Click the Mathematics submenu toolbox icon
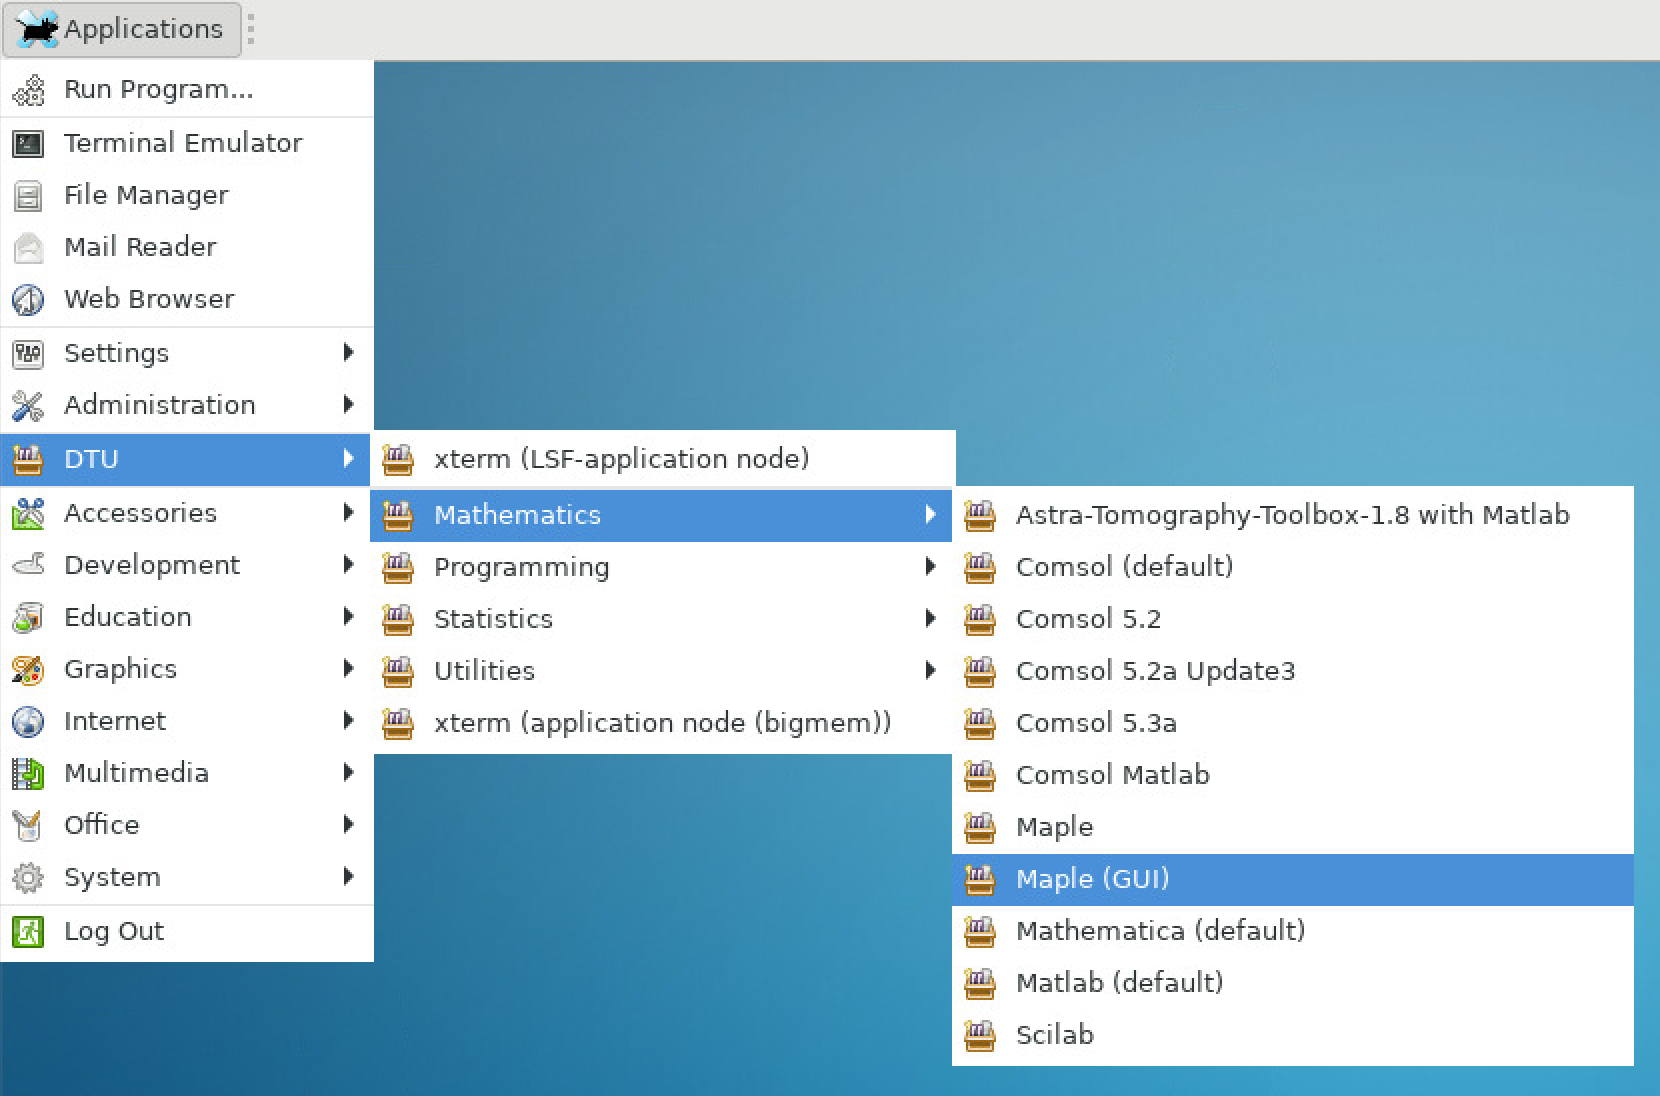The image size is (1660, 1096). [x=398, y=516]
